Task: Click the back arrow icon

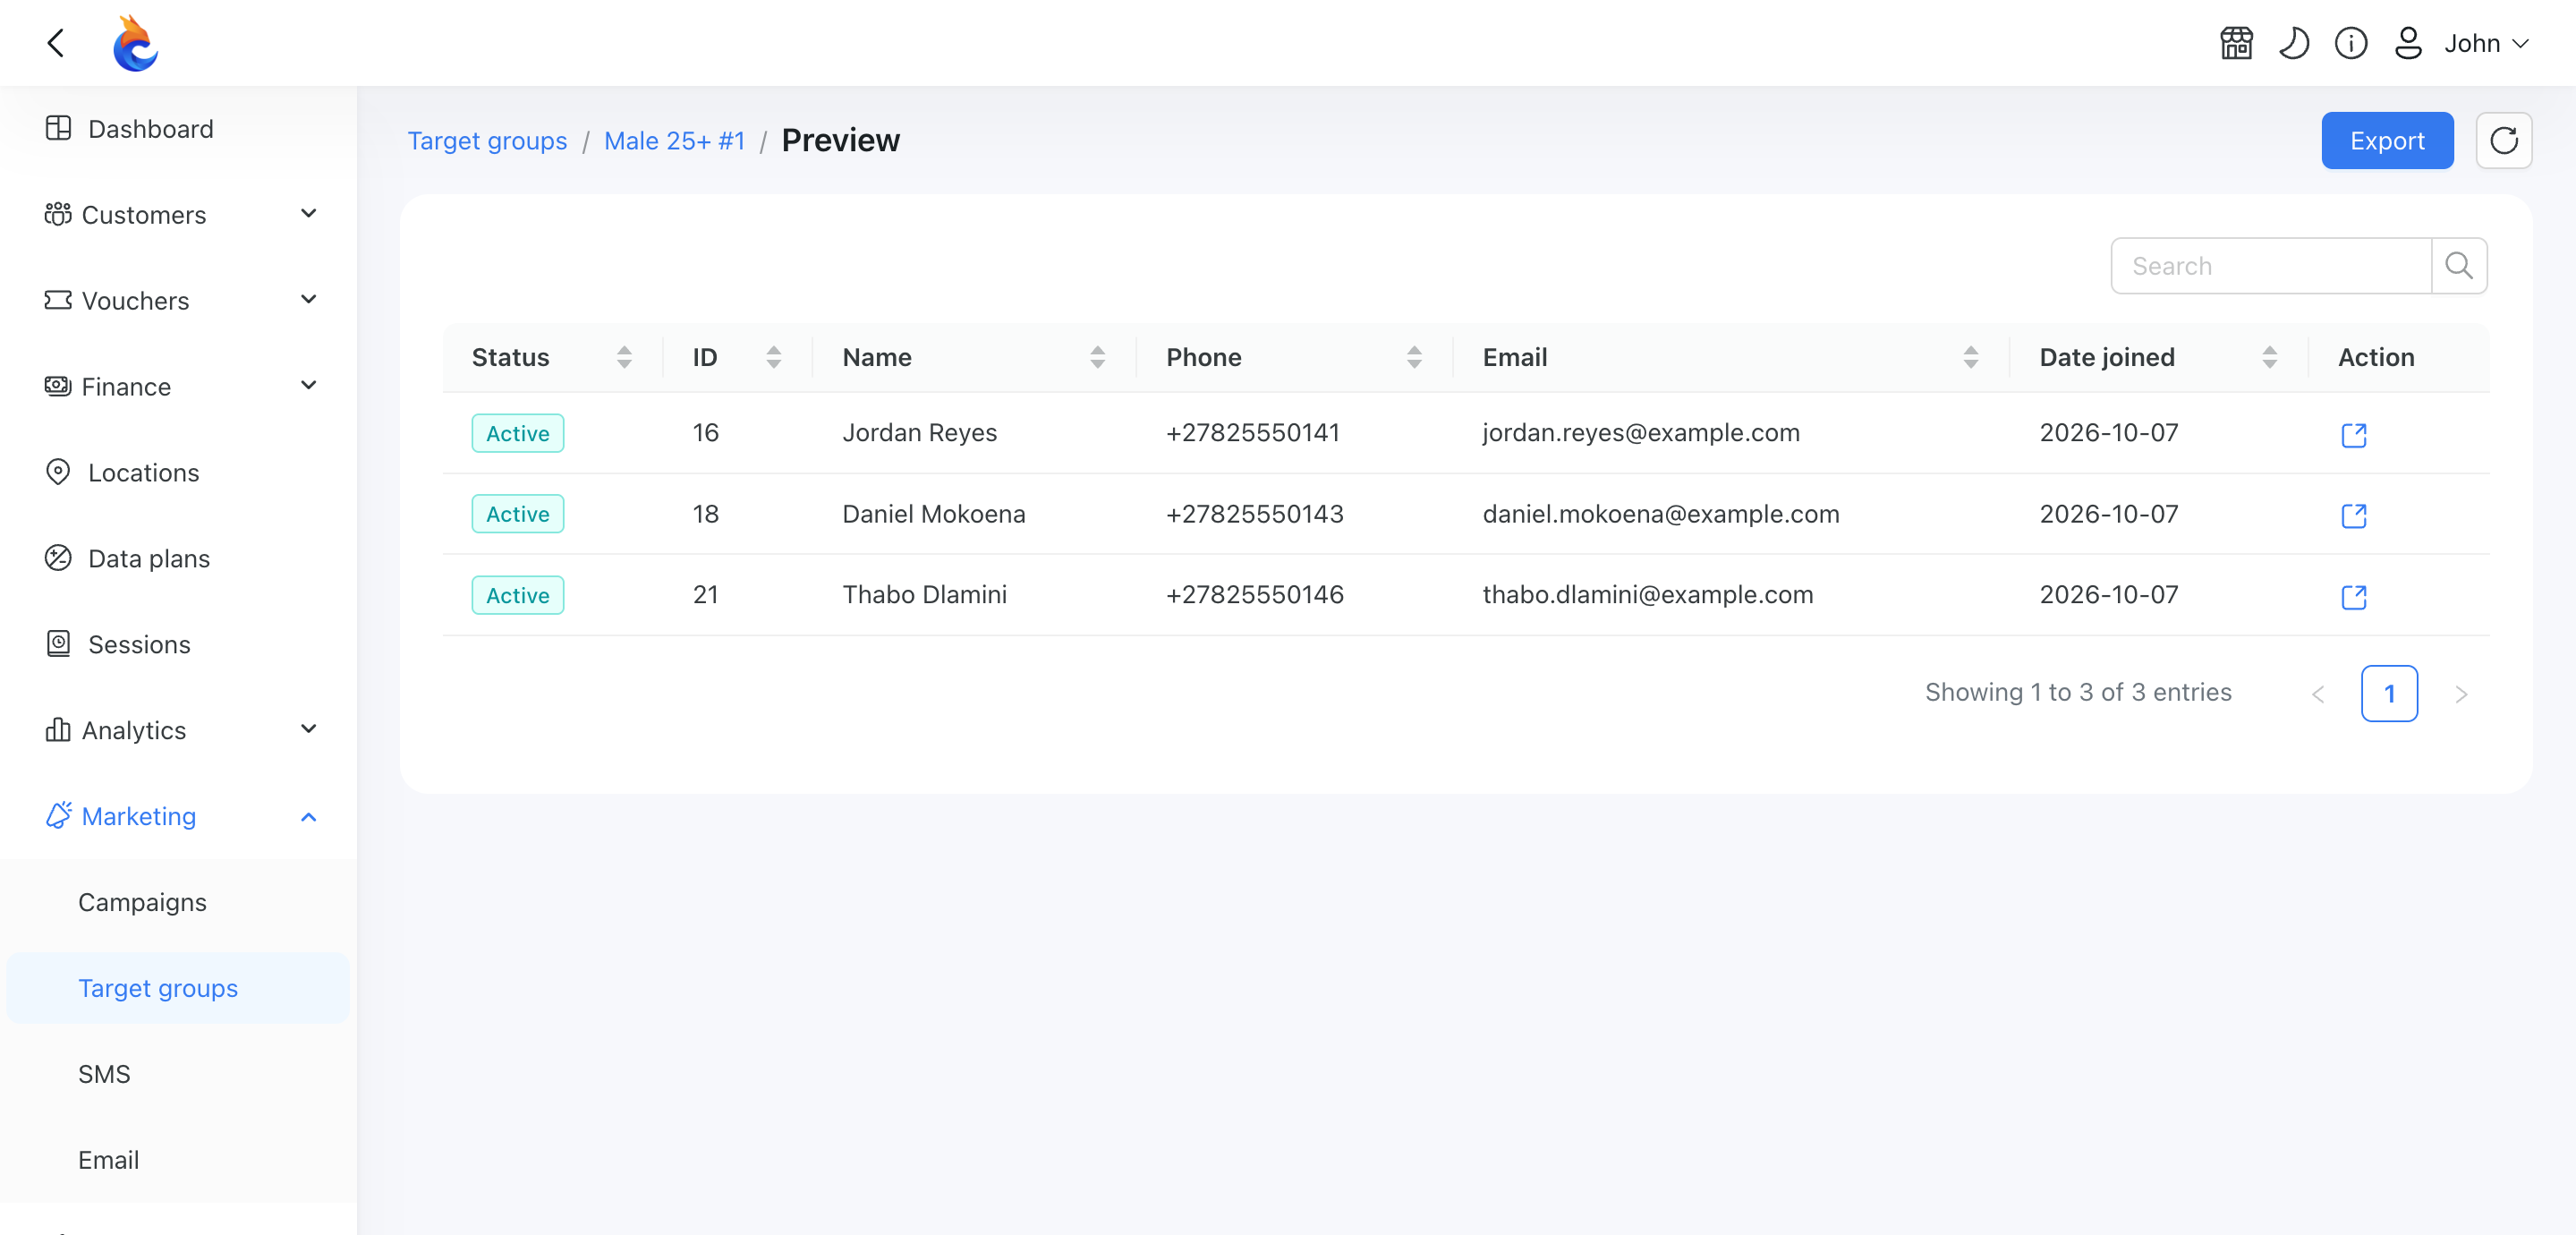Action: [x=56, y=43]
